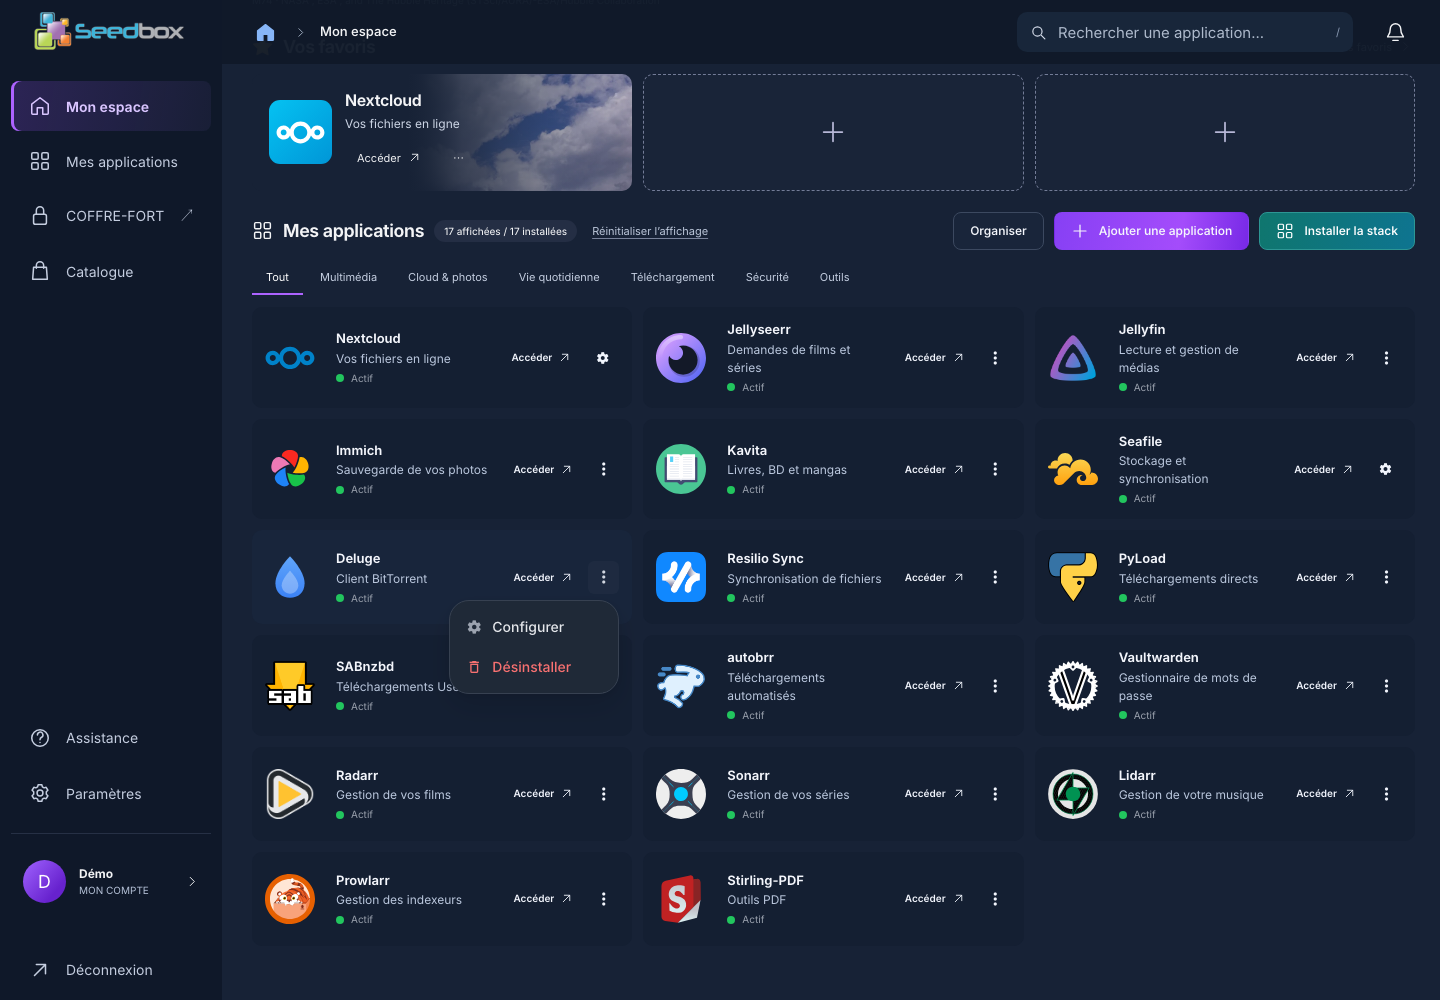1440x1000 pixels.
Task: Click Accéder for Jellyfin
Action: click(1325, 358)
